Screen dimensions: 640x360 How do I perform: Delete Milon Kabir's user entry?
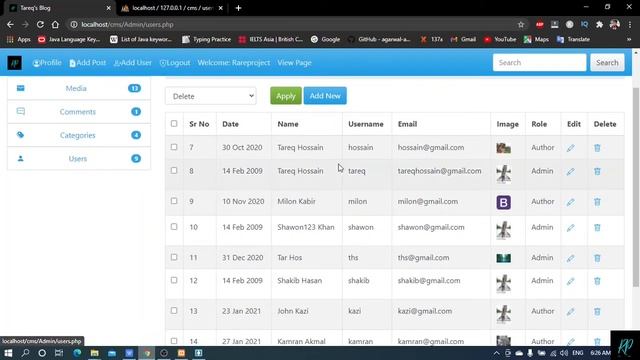(x=597, y=202)
